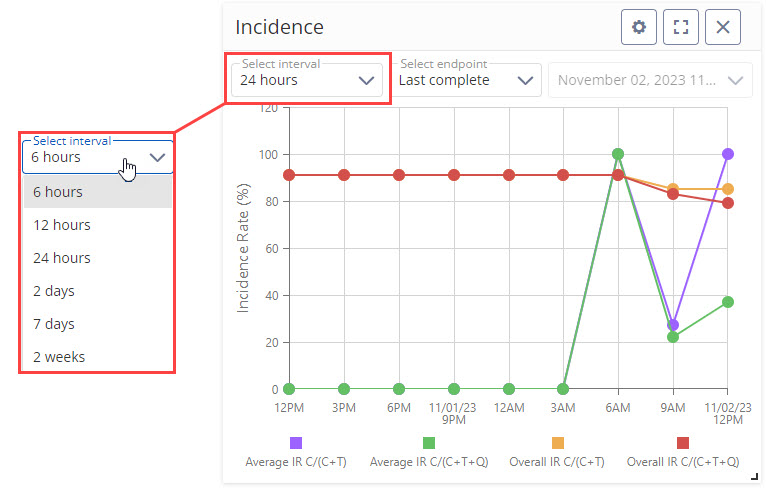The image size is (766, 488).
Task: Toggle red Overall IR C/(C+T+Q) legend swatch
Action: [683, 443]
